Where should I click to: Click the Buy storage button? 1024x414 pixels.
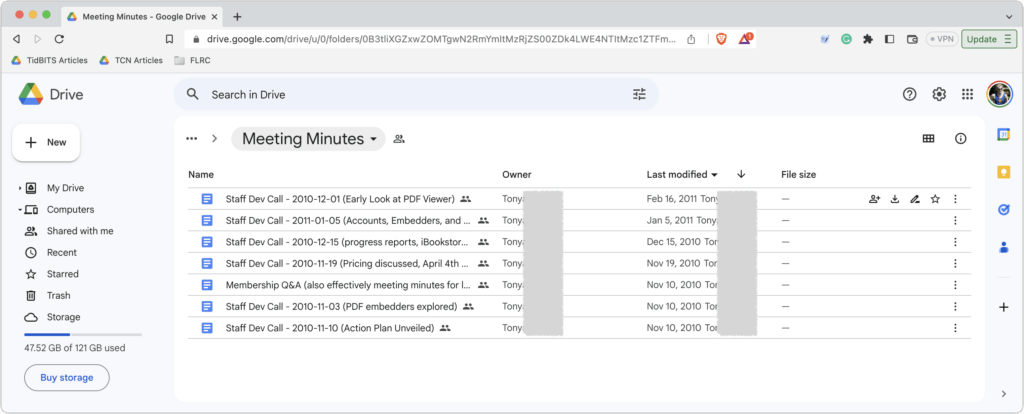tap(67, 377)
